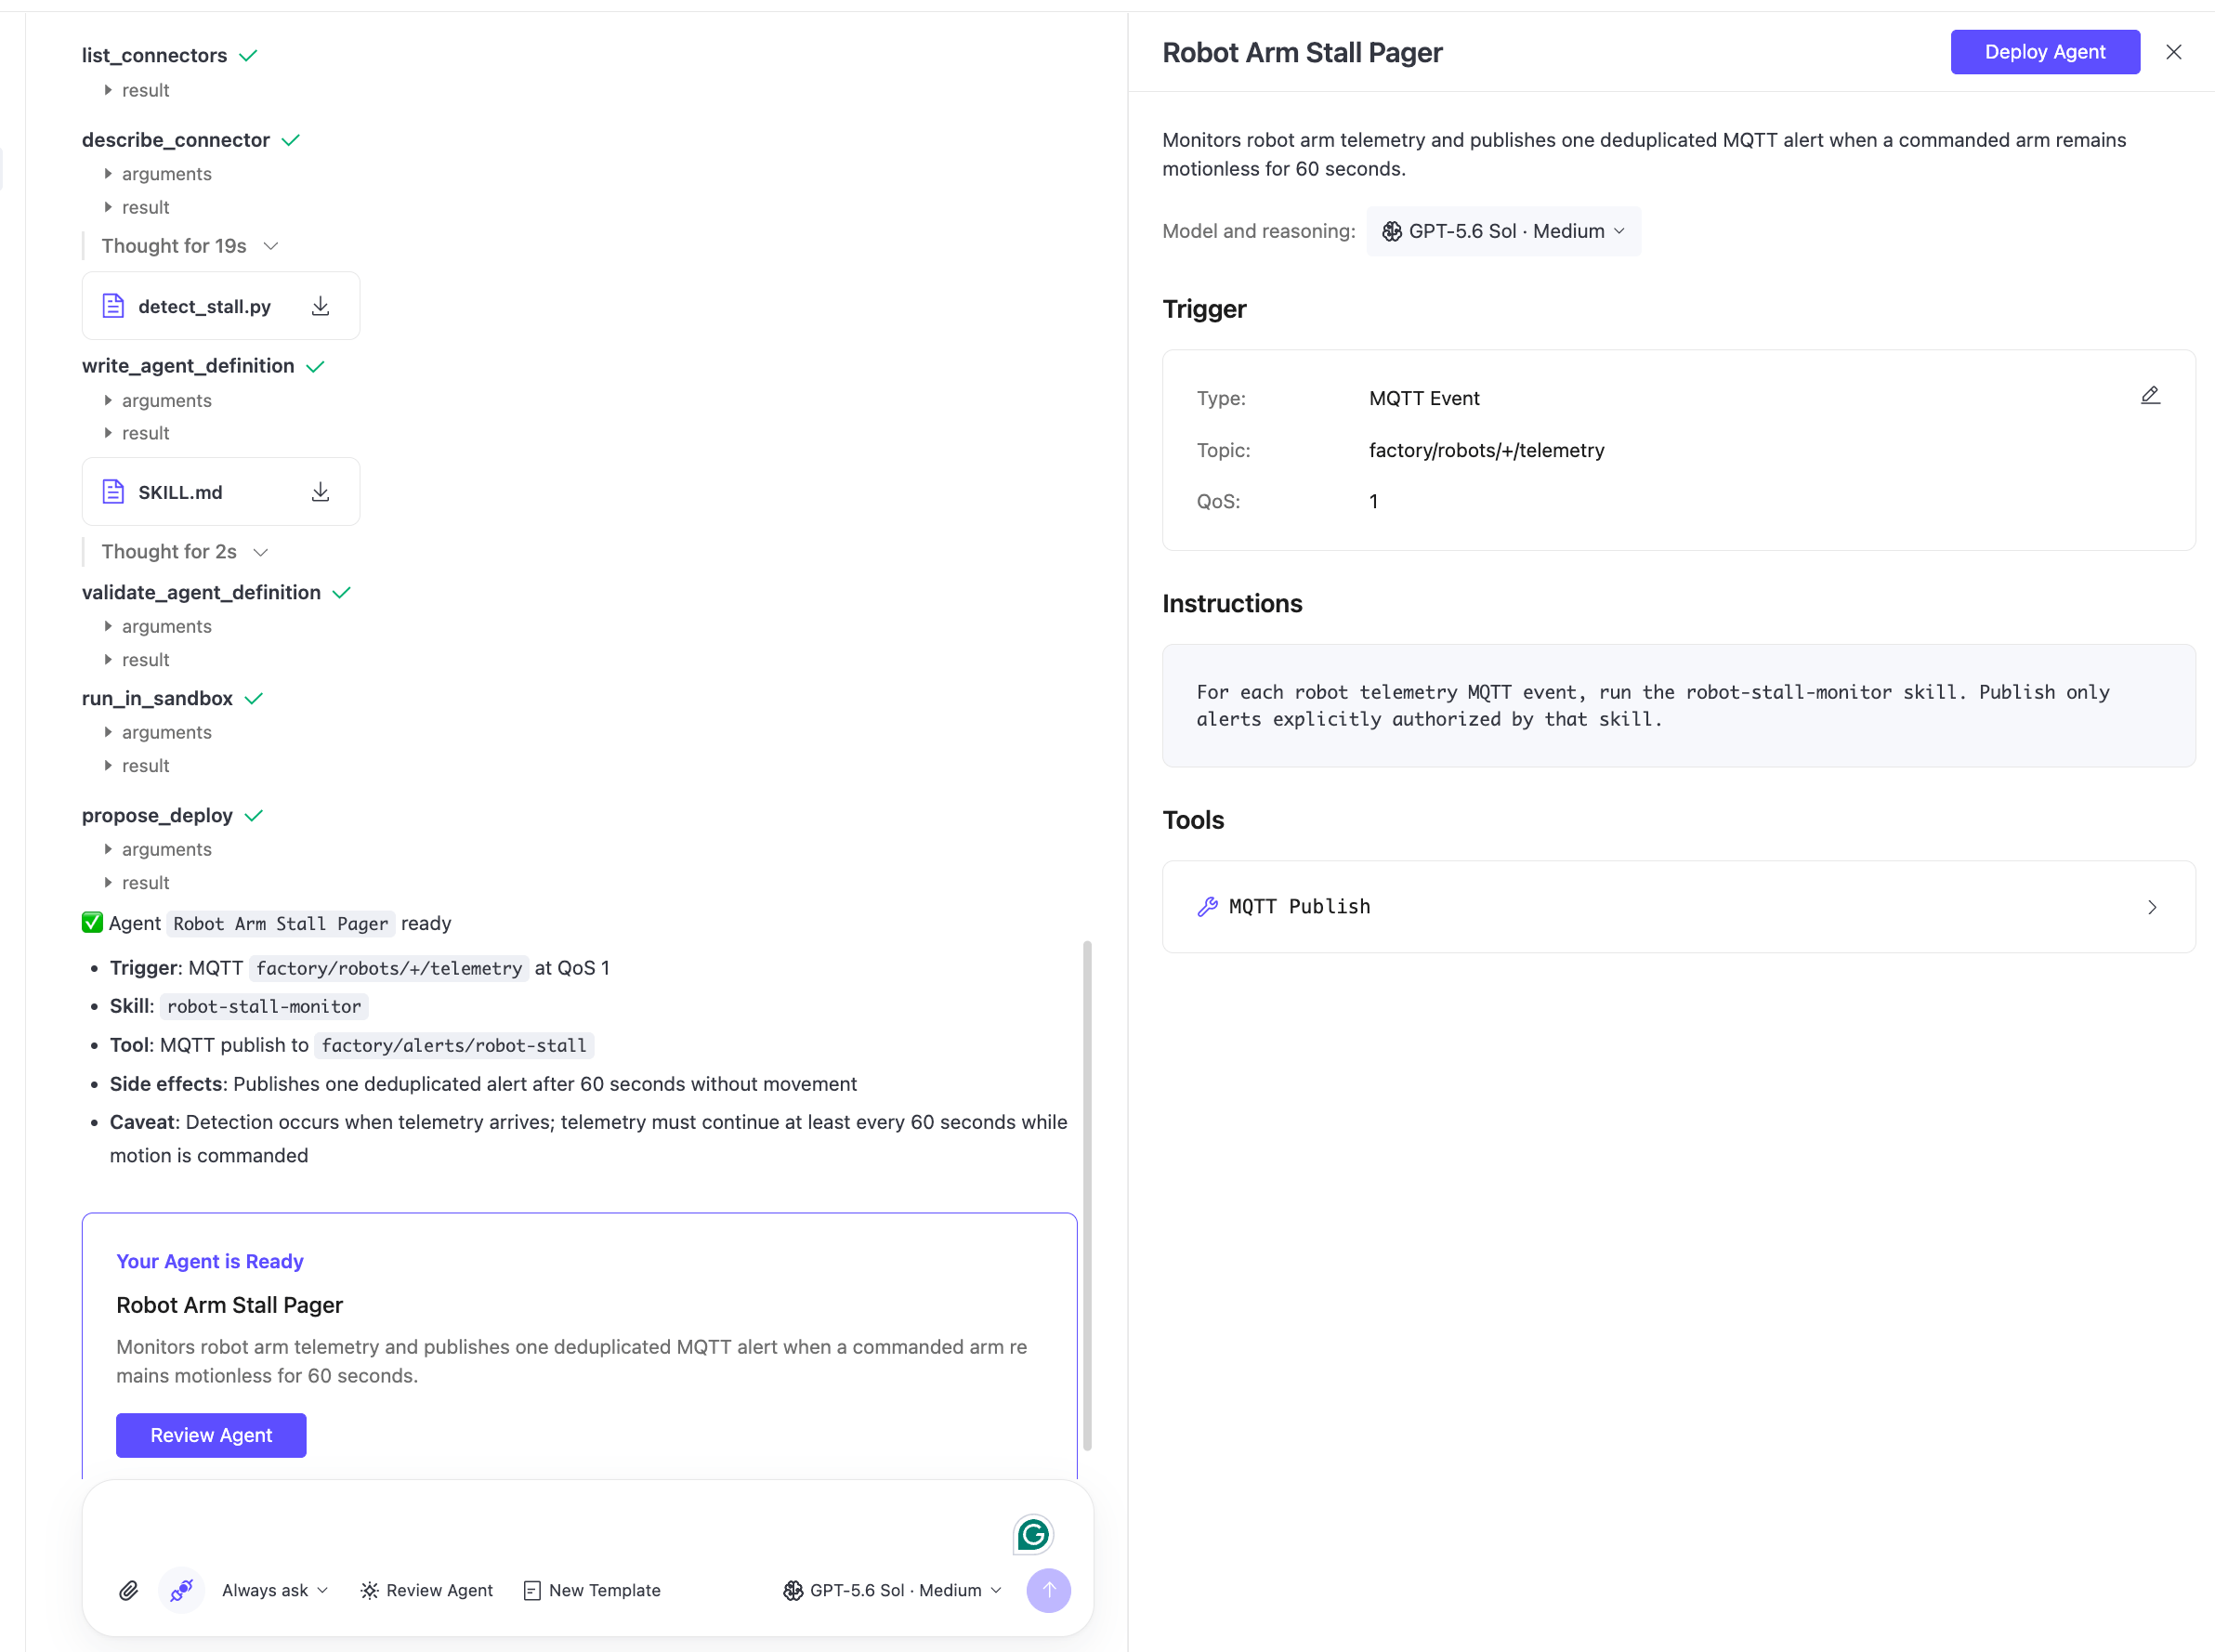Viewport: 2215px width, 1652px height.
Task: Open the detect_stall.py file card
Action: point(220,306)
